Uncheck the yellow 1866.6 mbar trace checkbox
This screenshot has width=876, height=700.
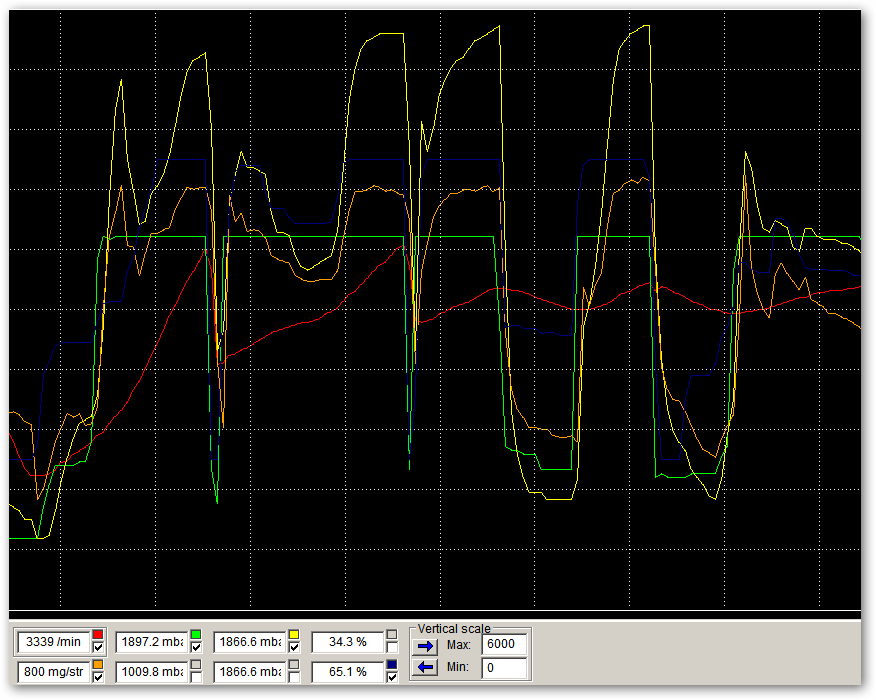294,647
